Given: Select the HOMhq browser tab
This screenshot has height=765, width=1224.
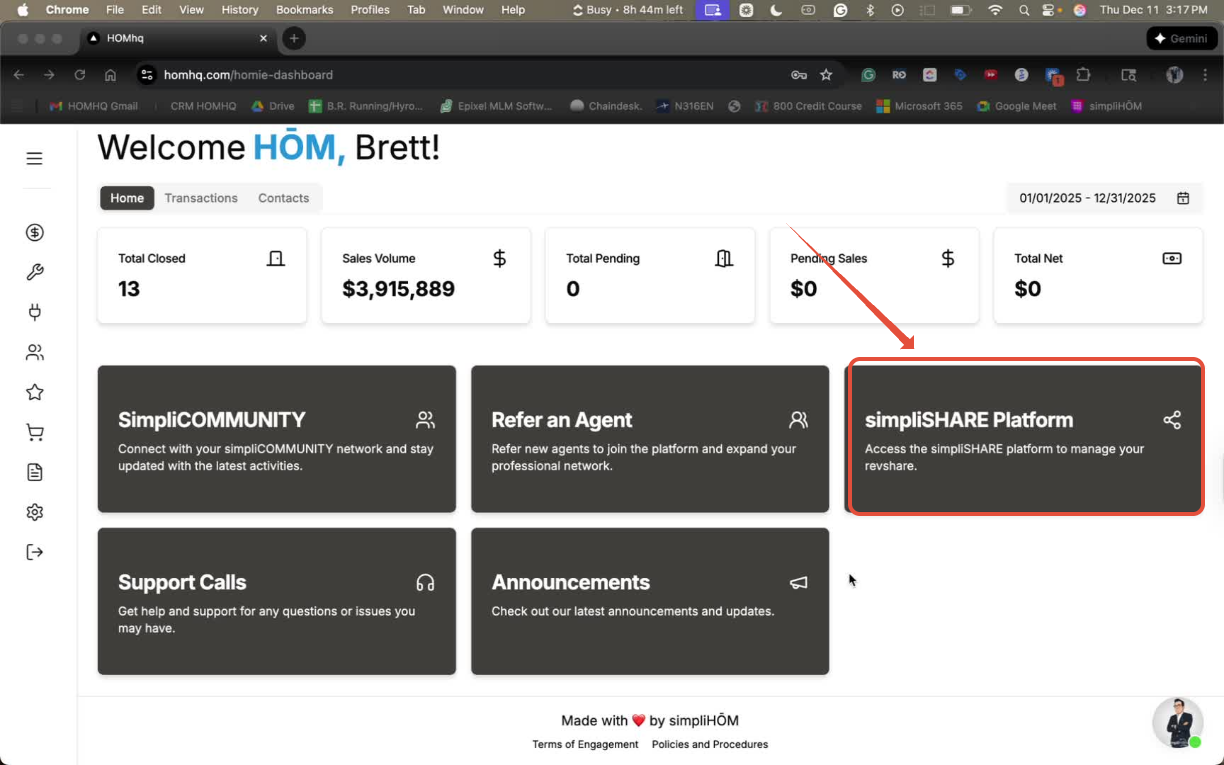Looking at the screenshot, I should click(x=177, y=38).
